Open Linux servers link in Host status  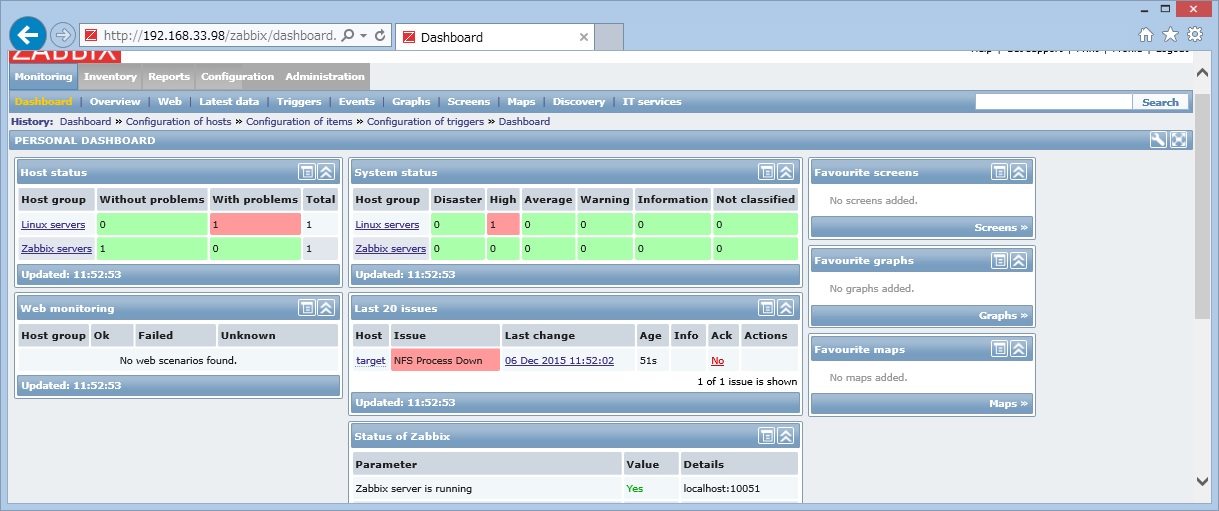[53, 225]
